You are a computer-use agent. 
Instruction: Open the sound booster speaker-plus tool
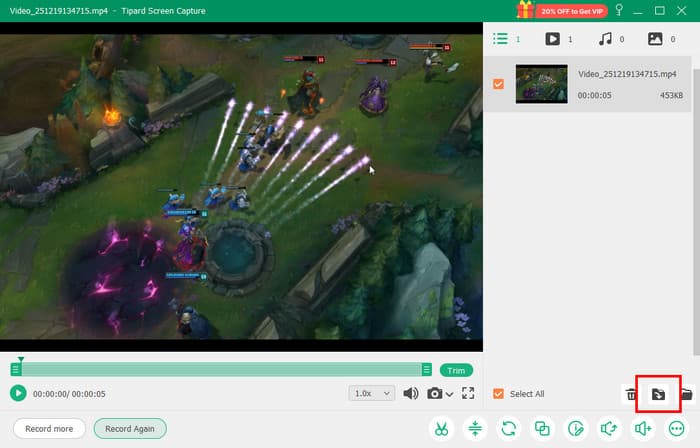pyautogui.click(x=643, y=429)
